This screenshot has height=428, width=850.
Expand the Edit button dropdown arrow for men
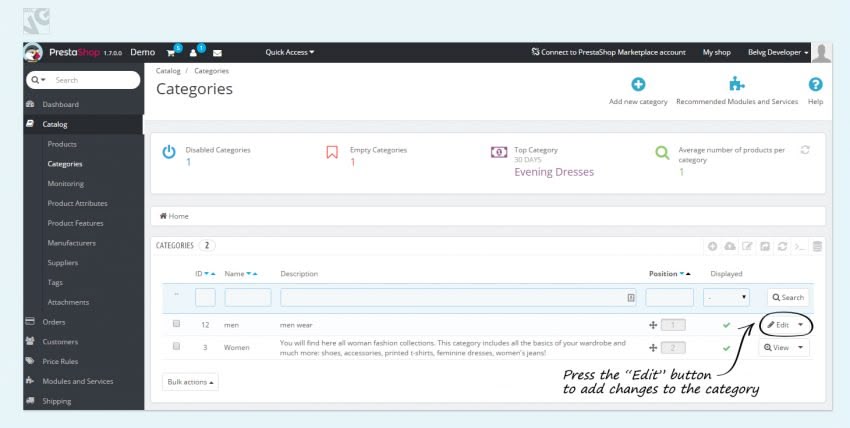(x=801, y=325)
